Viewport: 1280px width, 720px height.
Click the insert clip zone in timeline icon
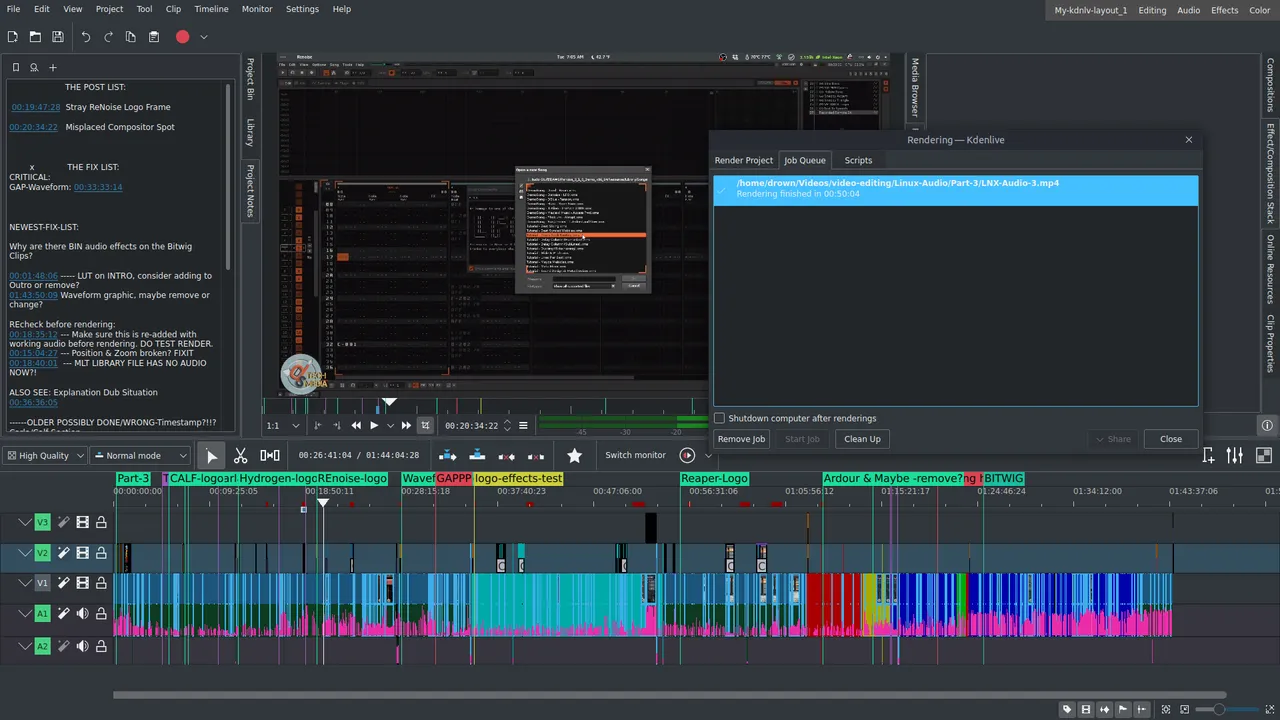click(x=448, y=455)
